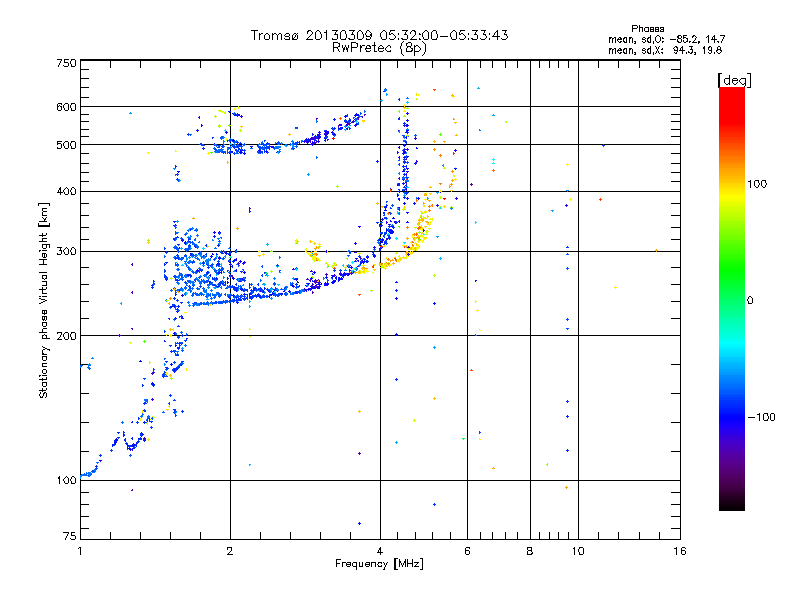Click the y-axis tick label '75'
800x600 pixels.
(x=70, y=536)
